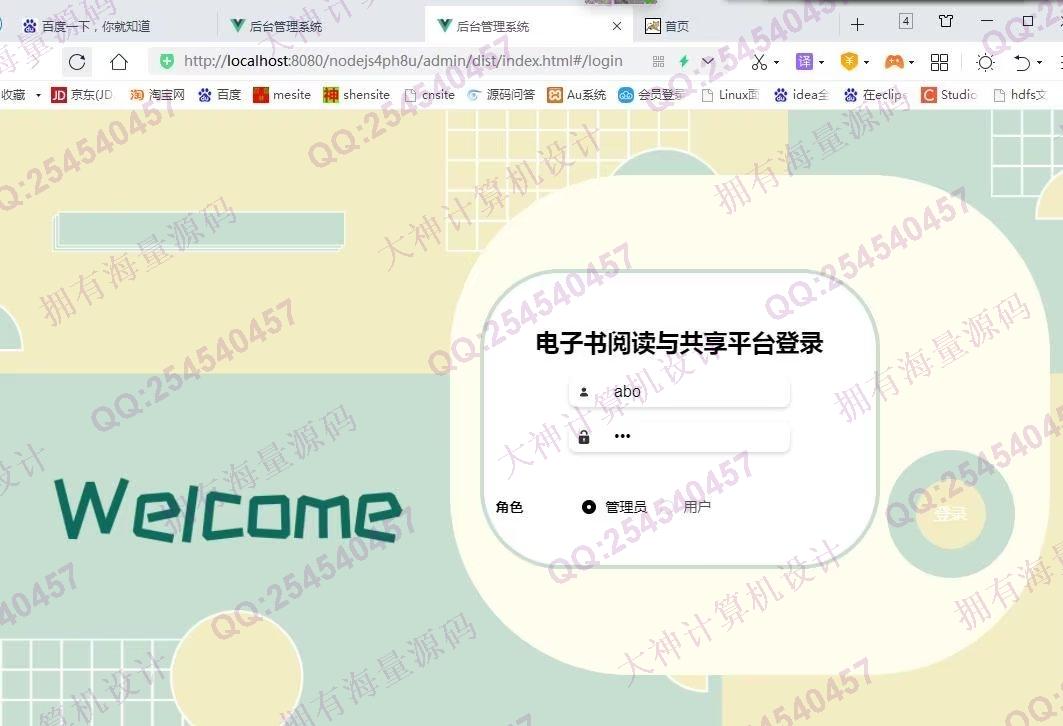Close the active 后台管理系统 tab
1063x726 pixels.
[x=616, y=26]
